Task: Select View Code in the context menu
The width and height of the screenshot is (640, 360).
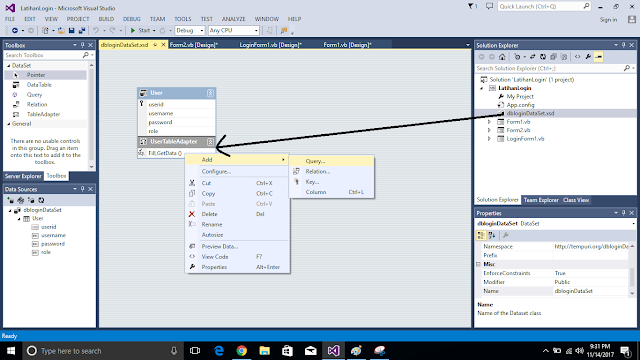Action: tap(238, 257)
